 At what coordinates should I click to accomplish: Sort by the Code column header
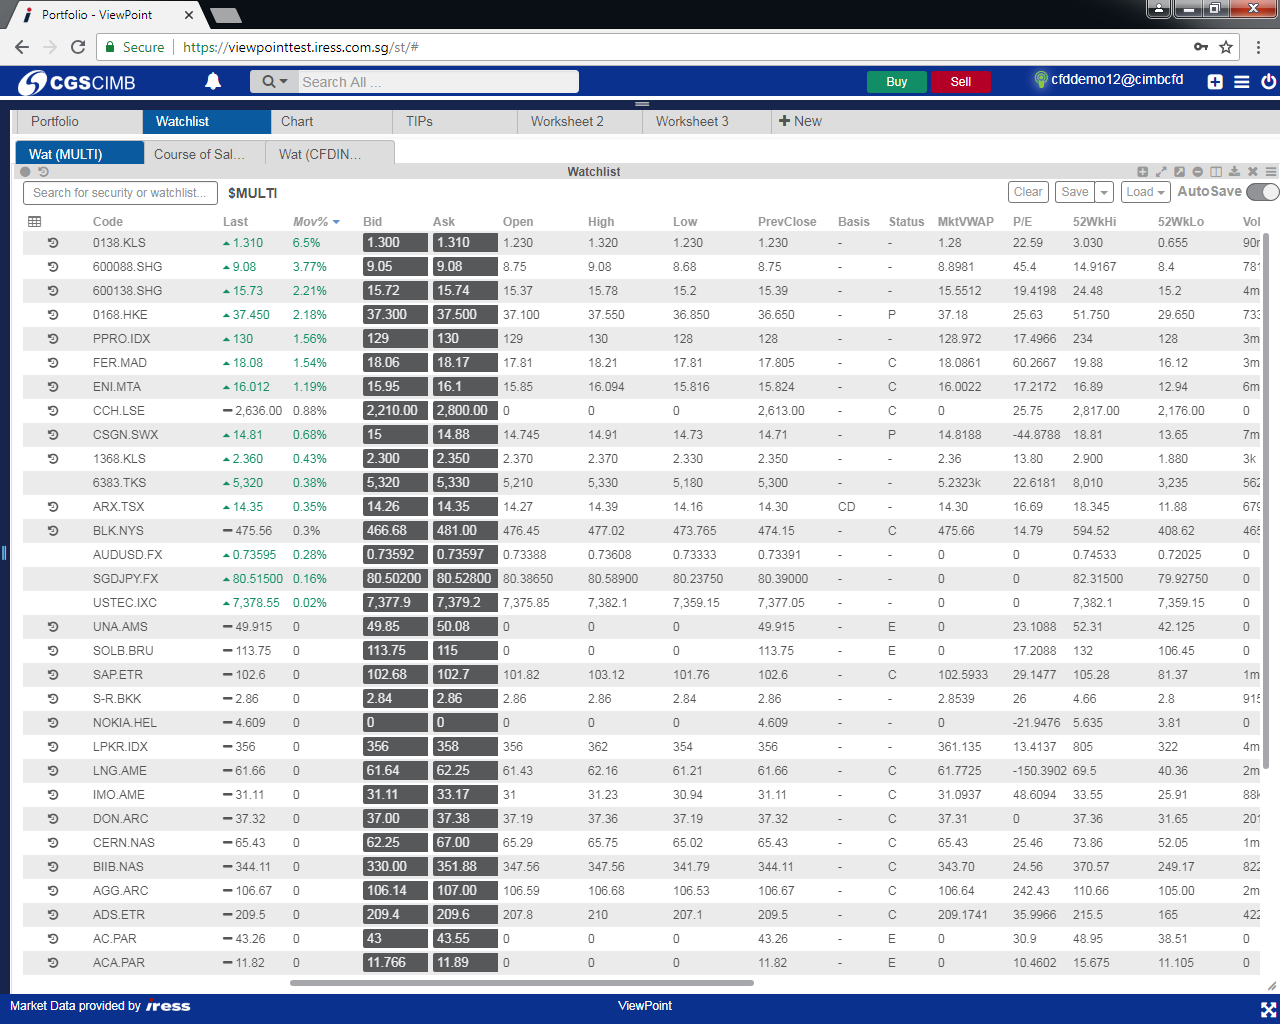tap(108, 222)
